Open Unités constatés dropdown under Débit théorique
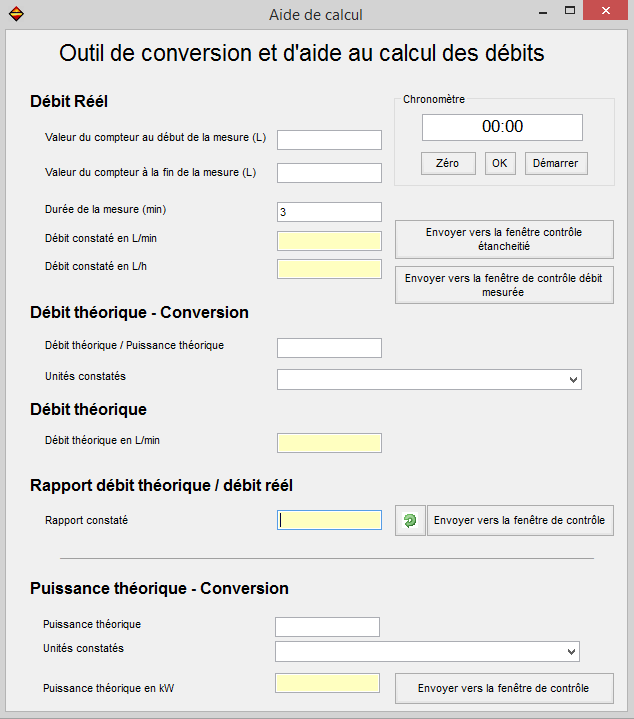 click(x=430, y=380)
